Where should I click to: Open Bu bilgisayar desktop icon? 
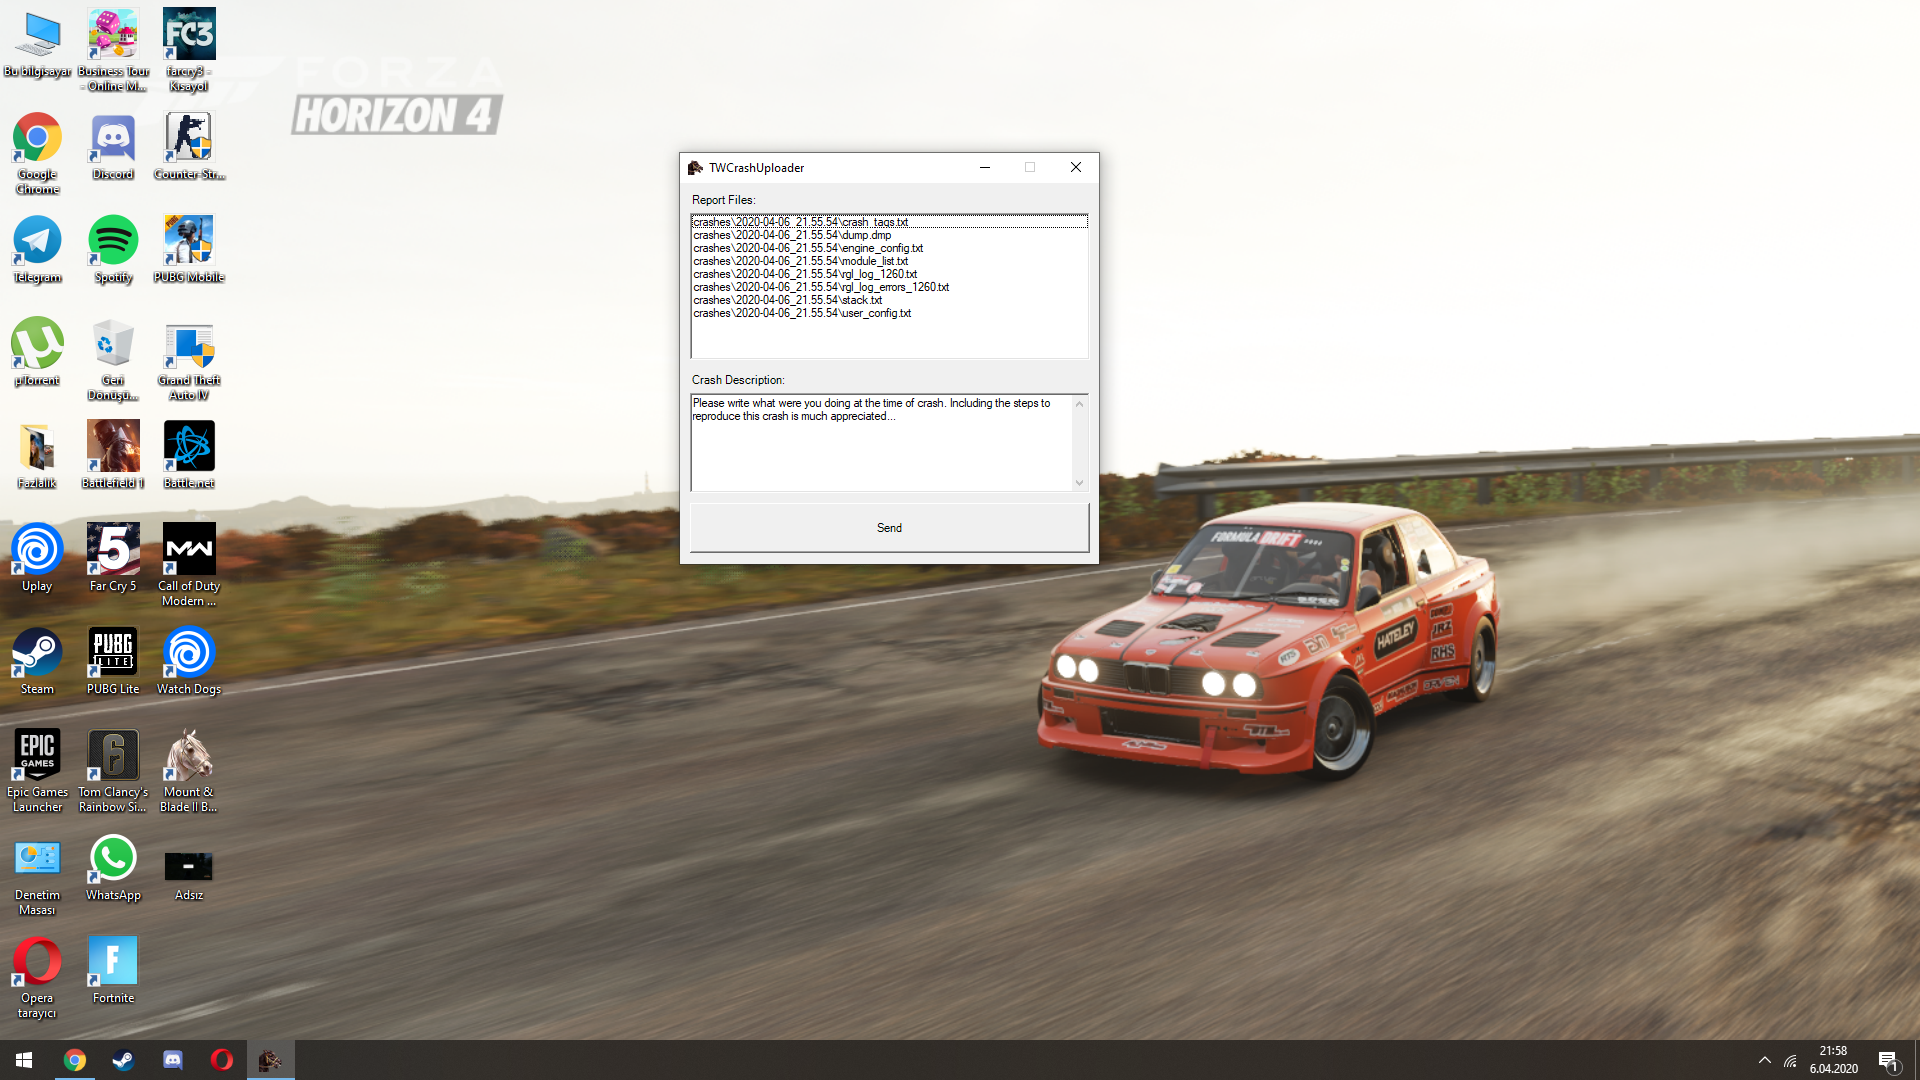(x=37, y=45)
